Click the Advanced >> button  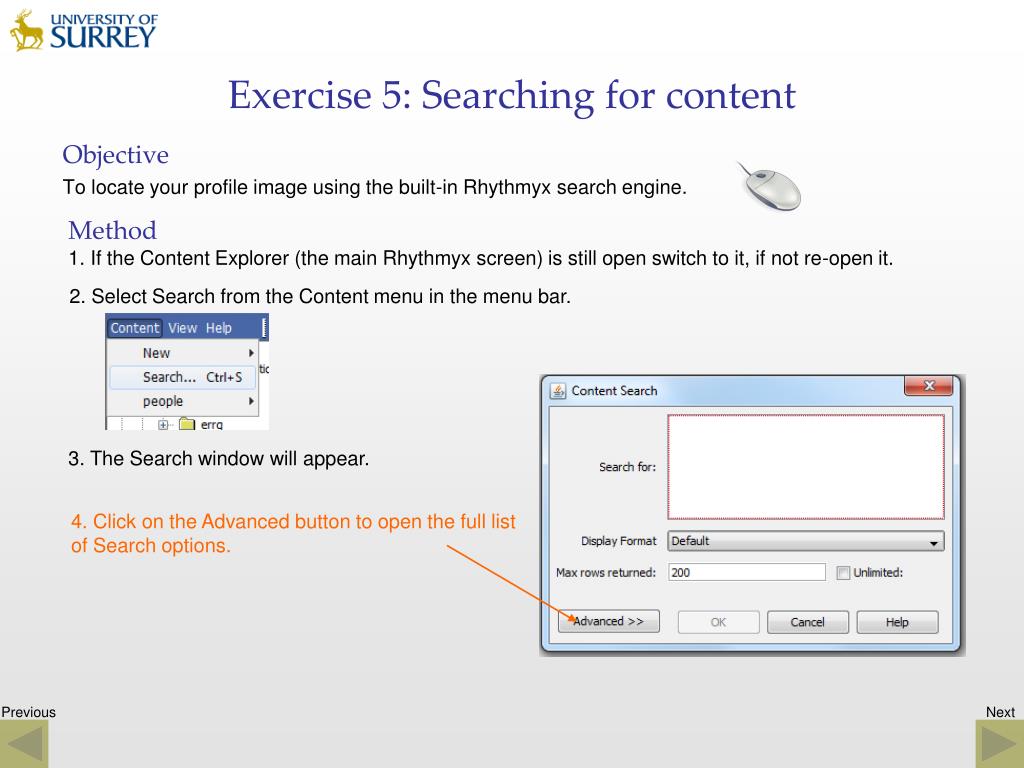pyautogui.click(x=608, y=621)
